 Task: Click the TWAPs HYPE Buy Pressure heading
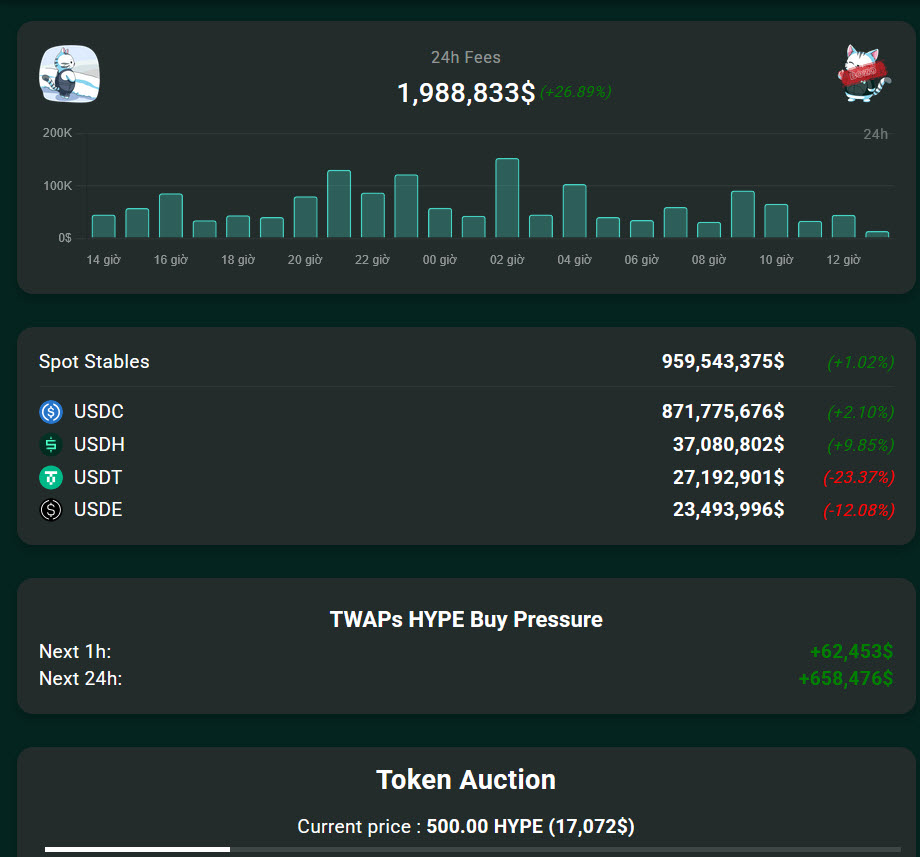click(x=466, y=619)
